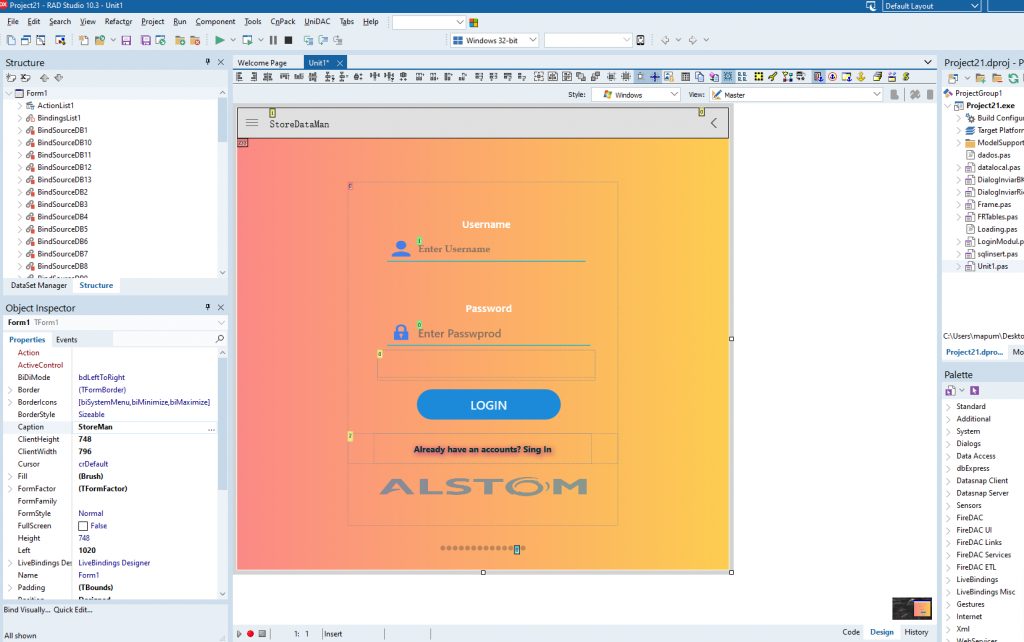
Task: Click the back chevron on StoreDataMan header
Action: (x=714, y=123)
